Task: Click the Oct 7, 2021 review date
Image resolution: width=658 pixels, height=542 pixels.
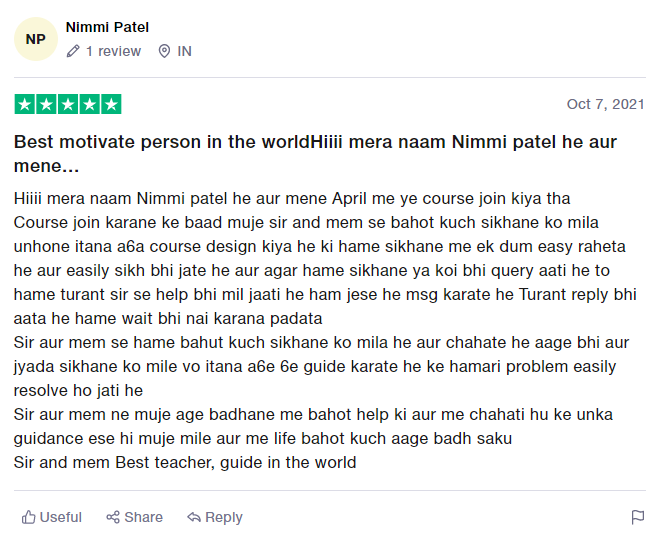Action: pyautogui.click(x=605, y=104)
